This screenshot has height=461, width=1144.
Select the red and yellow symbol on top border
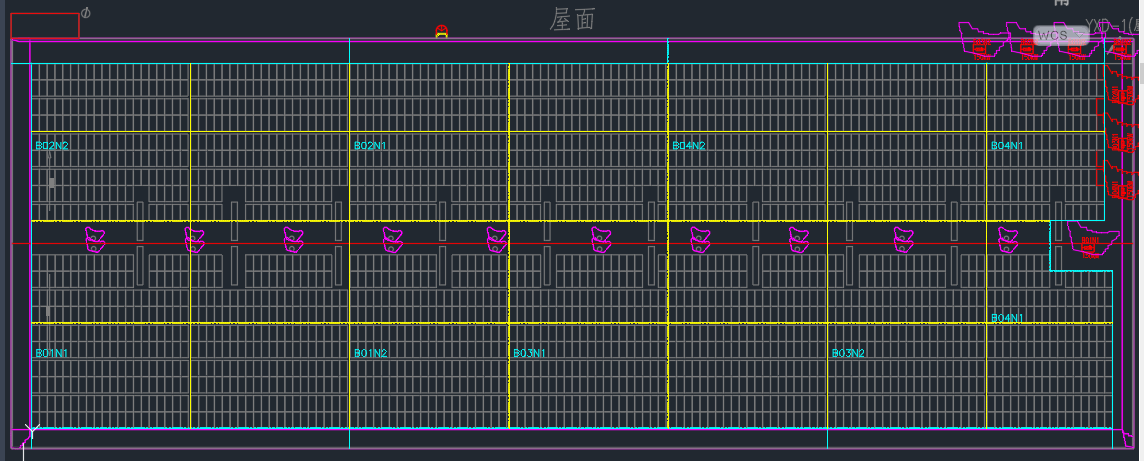coord(441,32)
